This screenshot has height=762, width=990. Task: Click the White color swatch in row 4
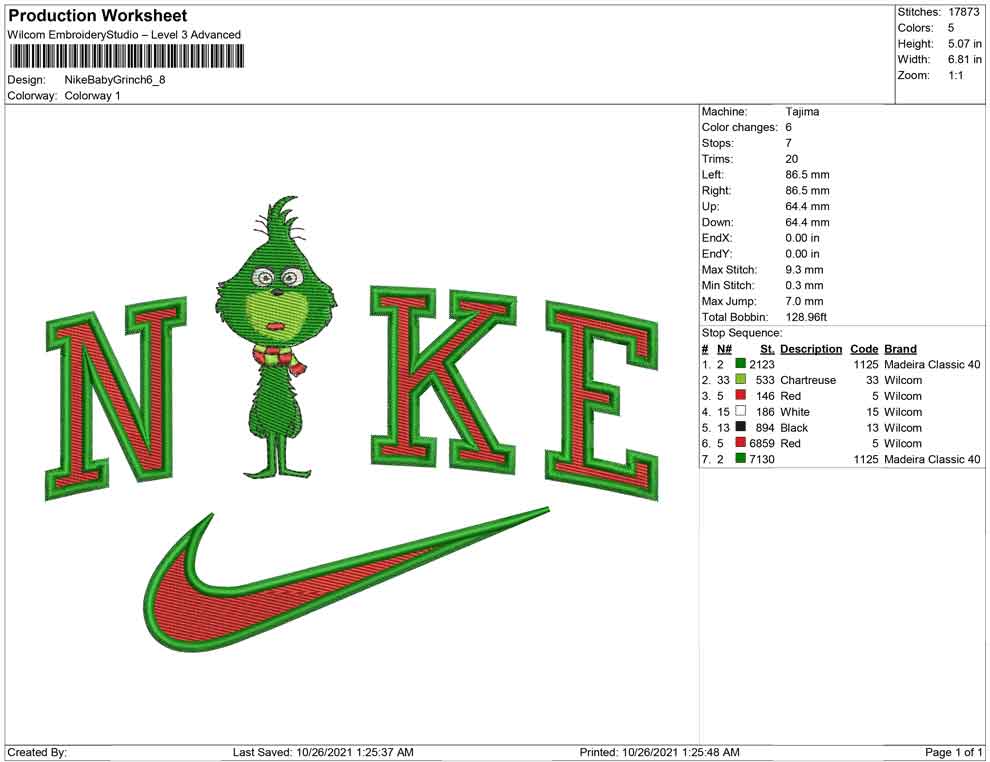click(741, 411)
